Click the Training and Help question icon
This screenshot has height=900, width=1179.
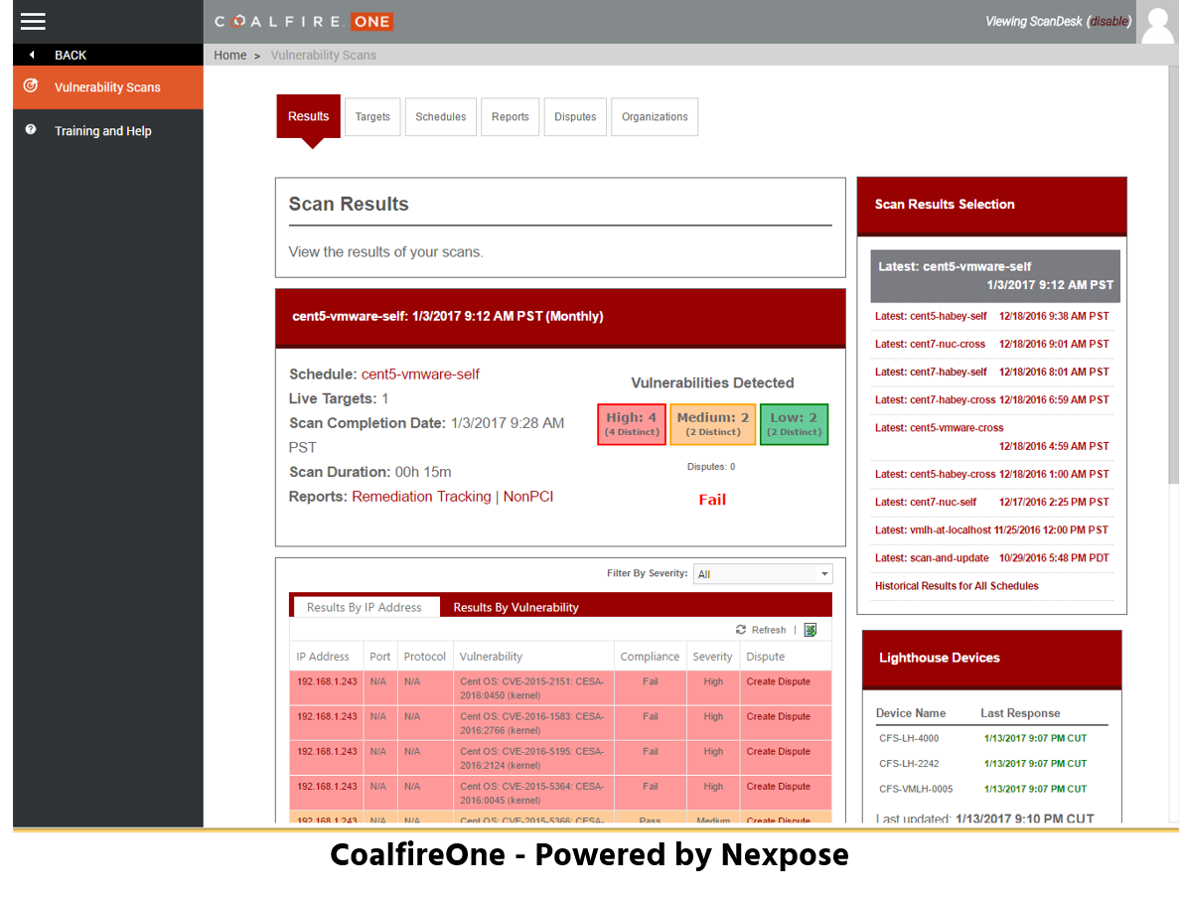pyautogui.click(x=31, y=130)
